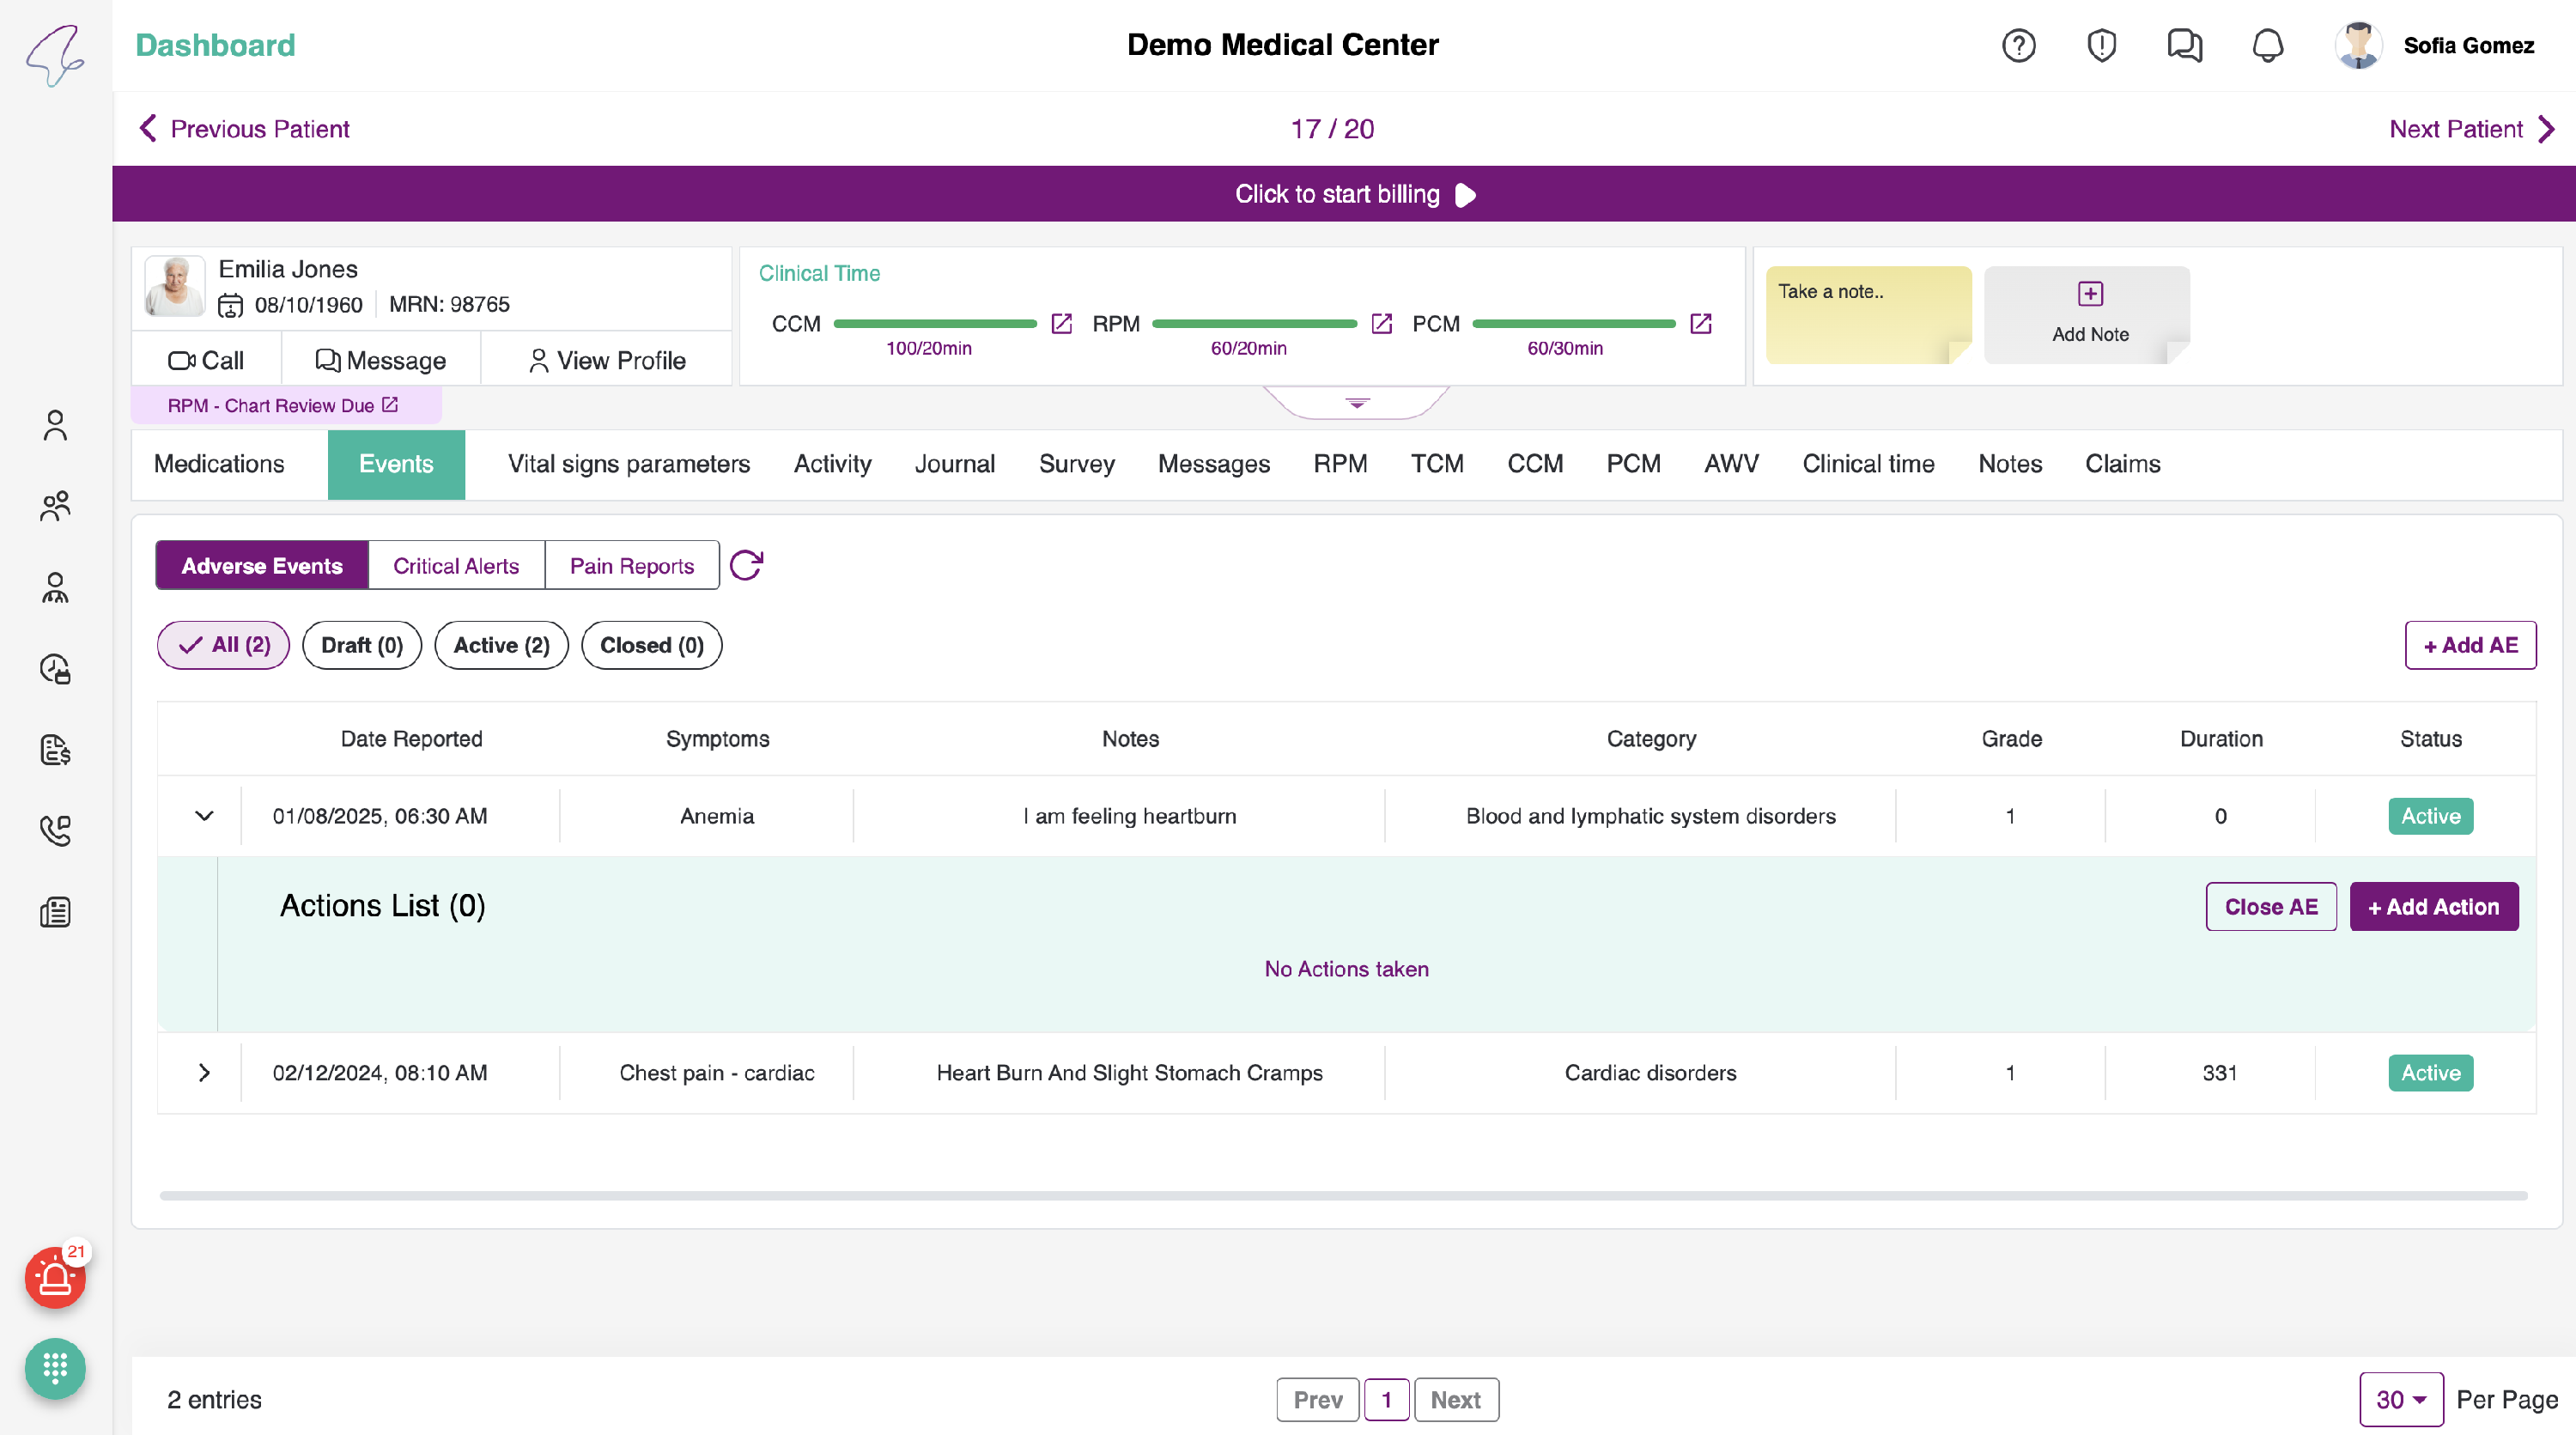Open CCM clinical time external link icon

click(1062, 324)
